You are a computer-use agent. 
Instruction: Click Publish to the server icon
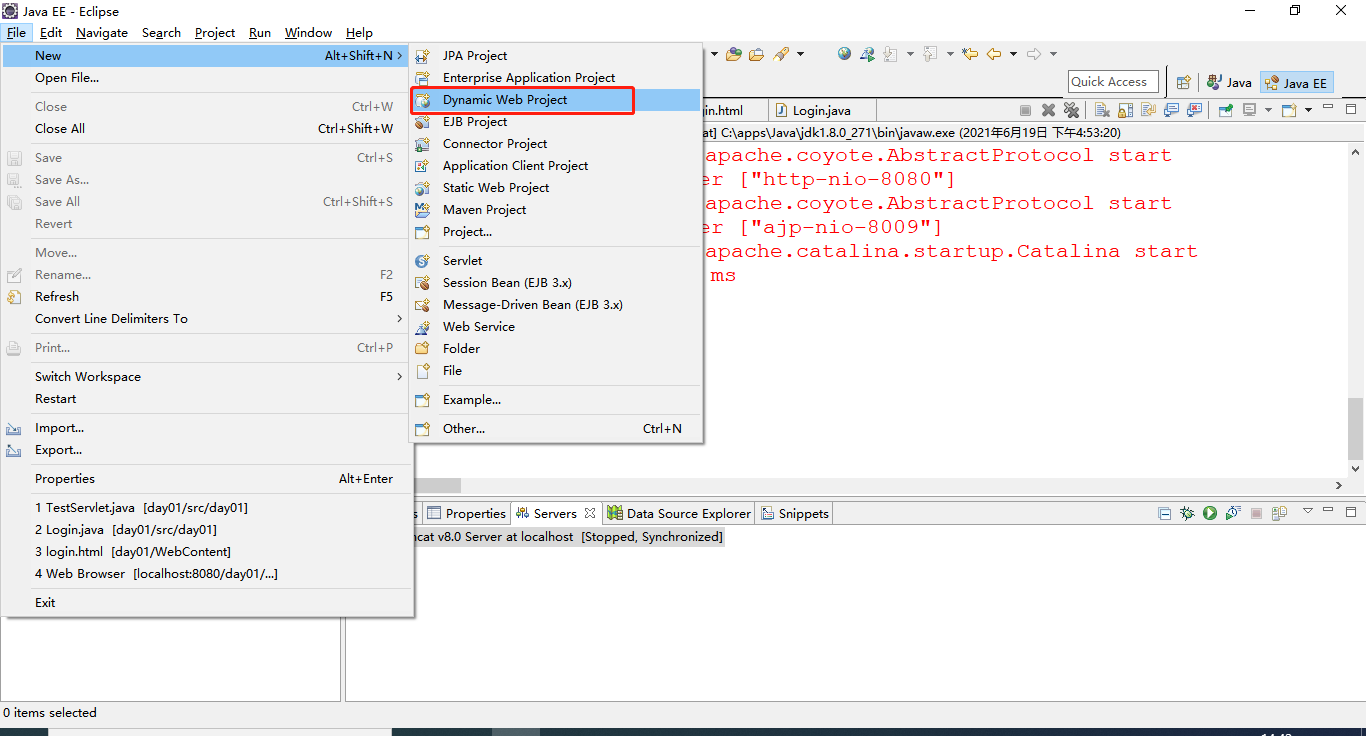[1280, 513]
